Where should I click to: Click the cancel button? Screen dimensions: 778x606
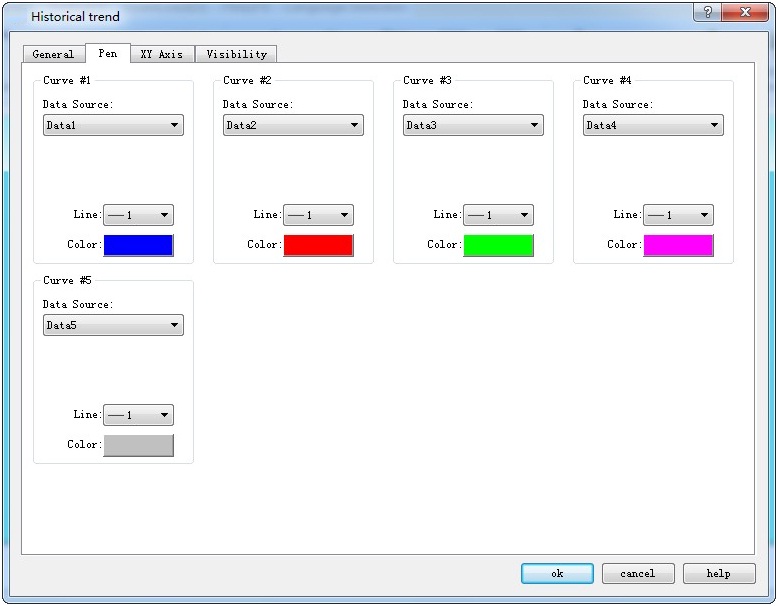click(637, 574)
